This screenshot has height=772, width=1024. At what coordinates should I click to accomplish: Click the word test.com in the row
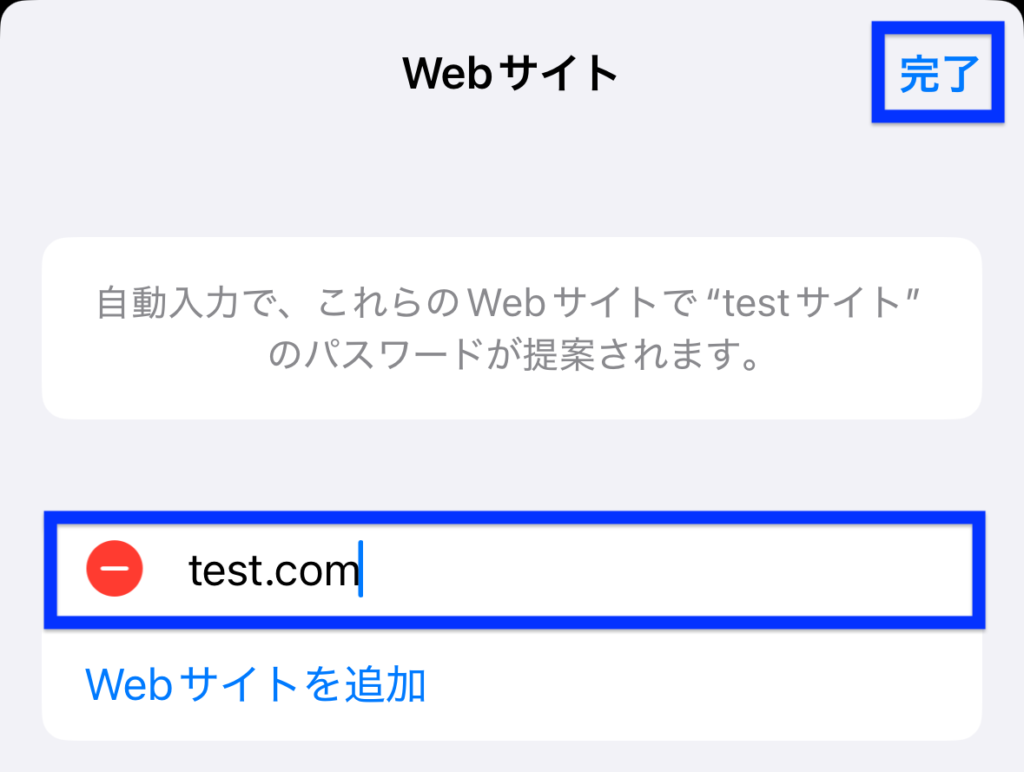274,570
